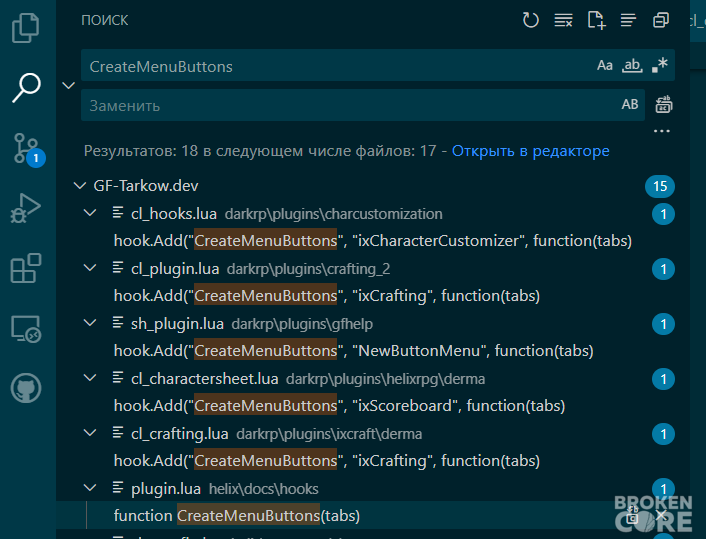Toggle Preserve Case in replace field
Screen dimensions: 706x539
[630, 104]
